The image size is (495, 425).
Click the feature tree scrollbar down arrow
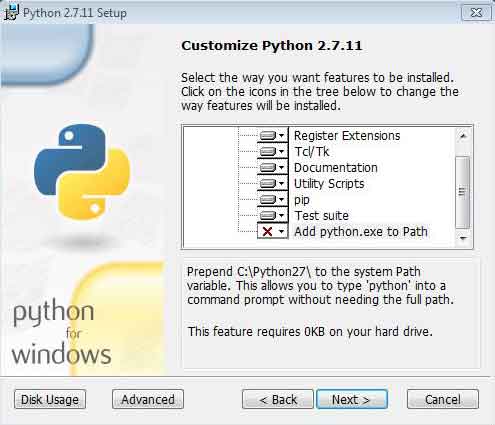[x=463, y=238]
